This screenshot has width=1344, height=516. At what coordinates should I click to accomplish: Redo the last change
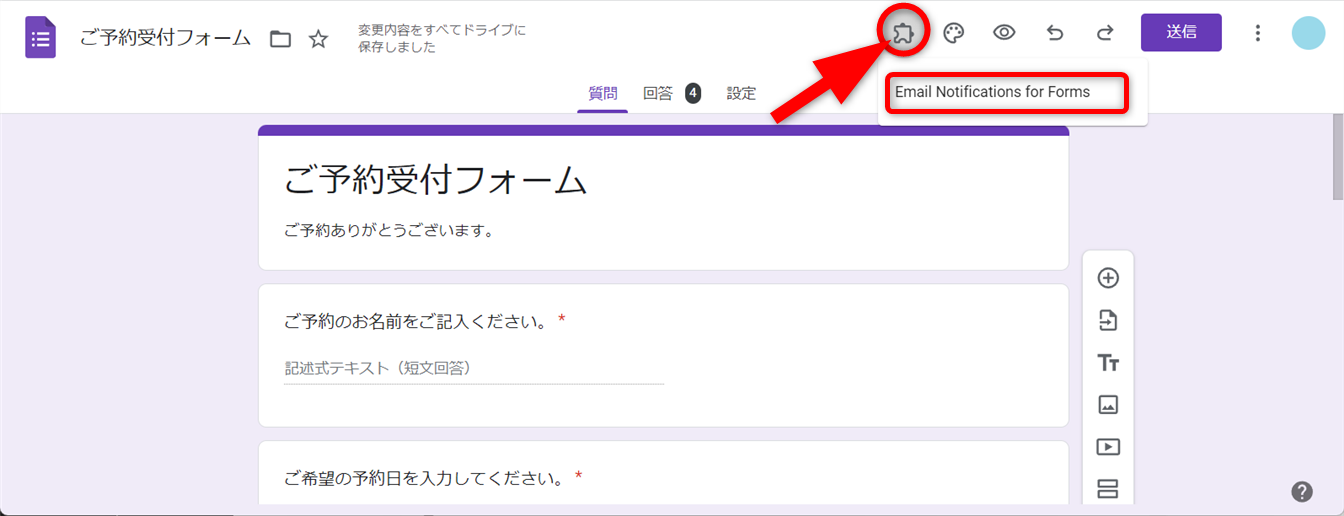1105,33
